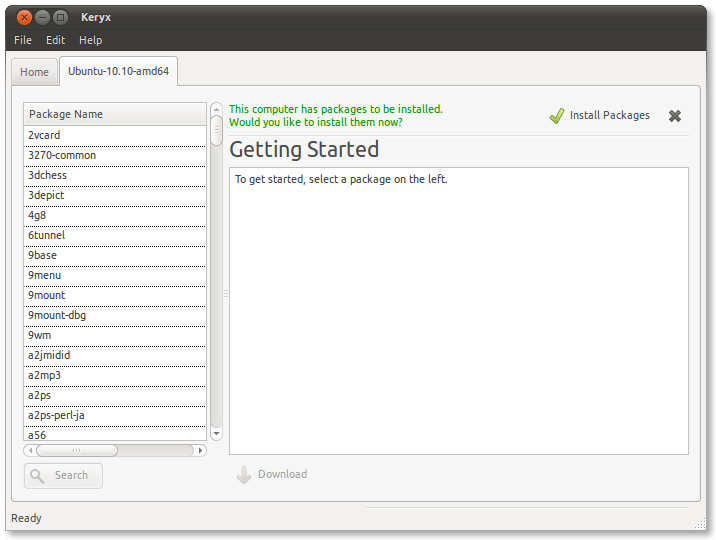Image resolution: width=716 pixels, height=540 pixels.
Task: Select the 3dchess package
Action: point(115,176)
